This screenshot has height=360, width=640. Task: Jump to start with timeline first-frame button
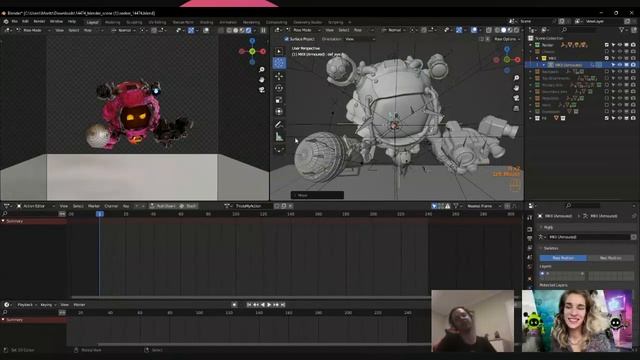coord(249,305)
